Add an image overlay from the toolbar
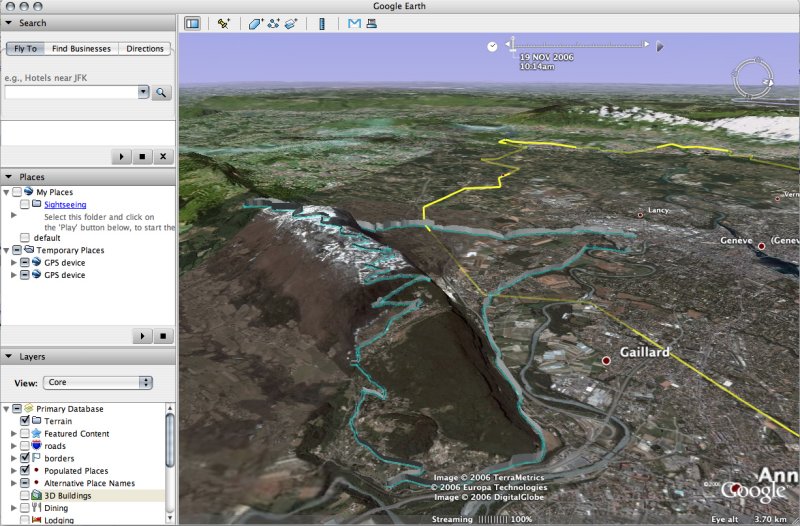 (291, 23)
